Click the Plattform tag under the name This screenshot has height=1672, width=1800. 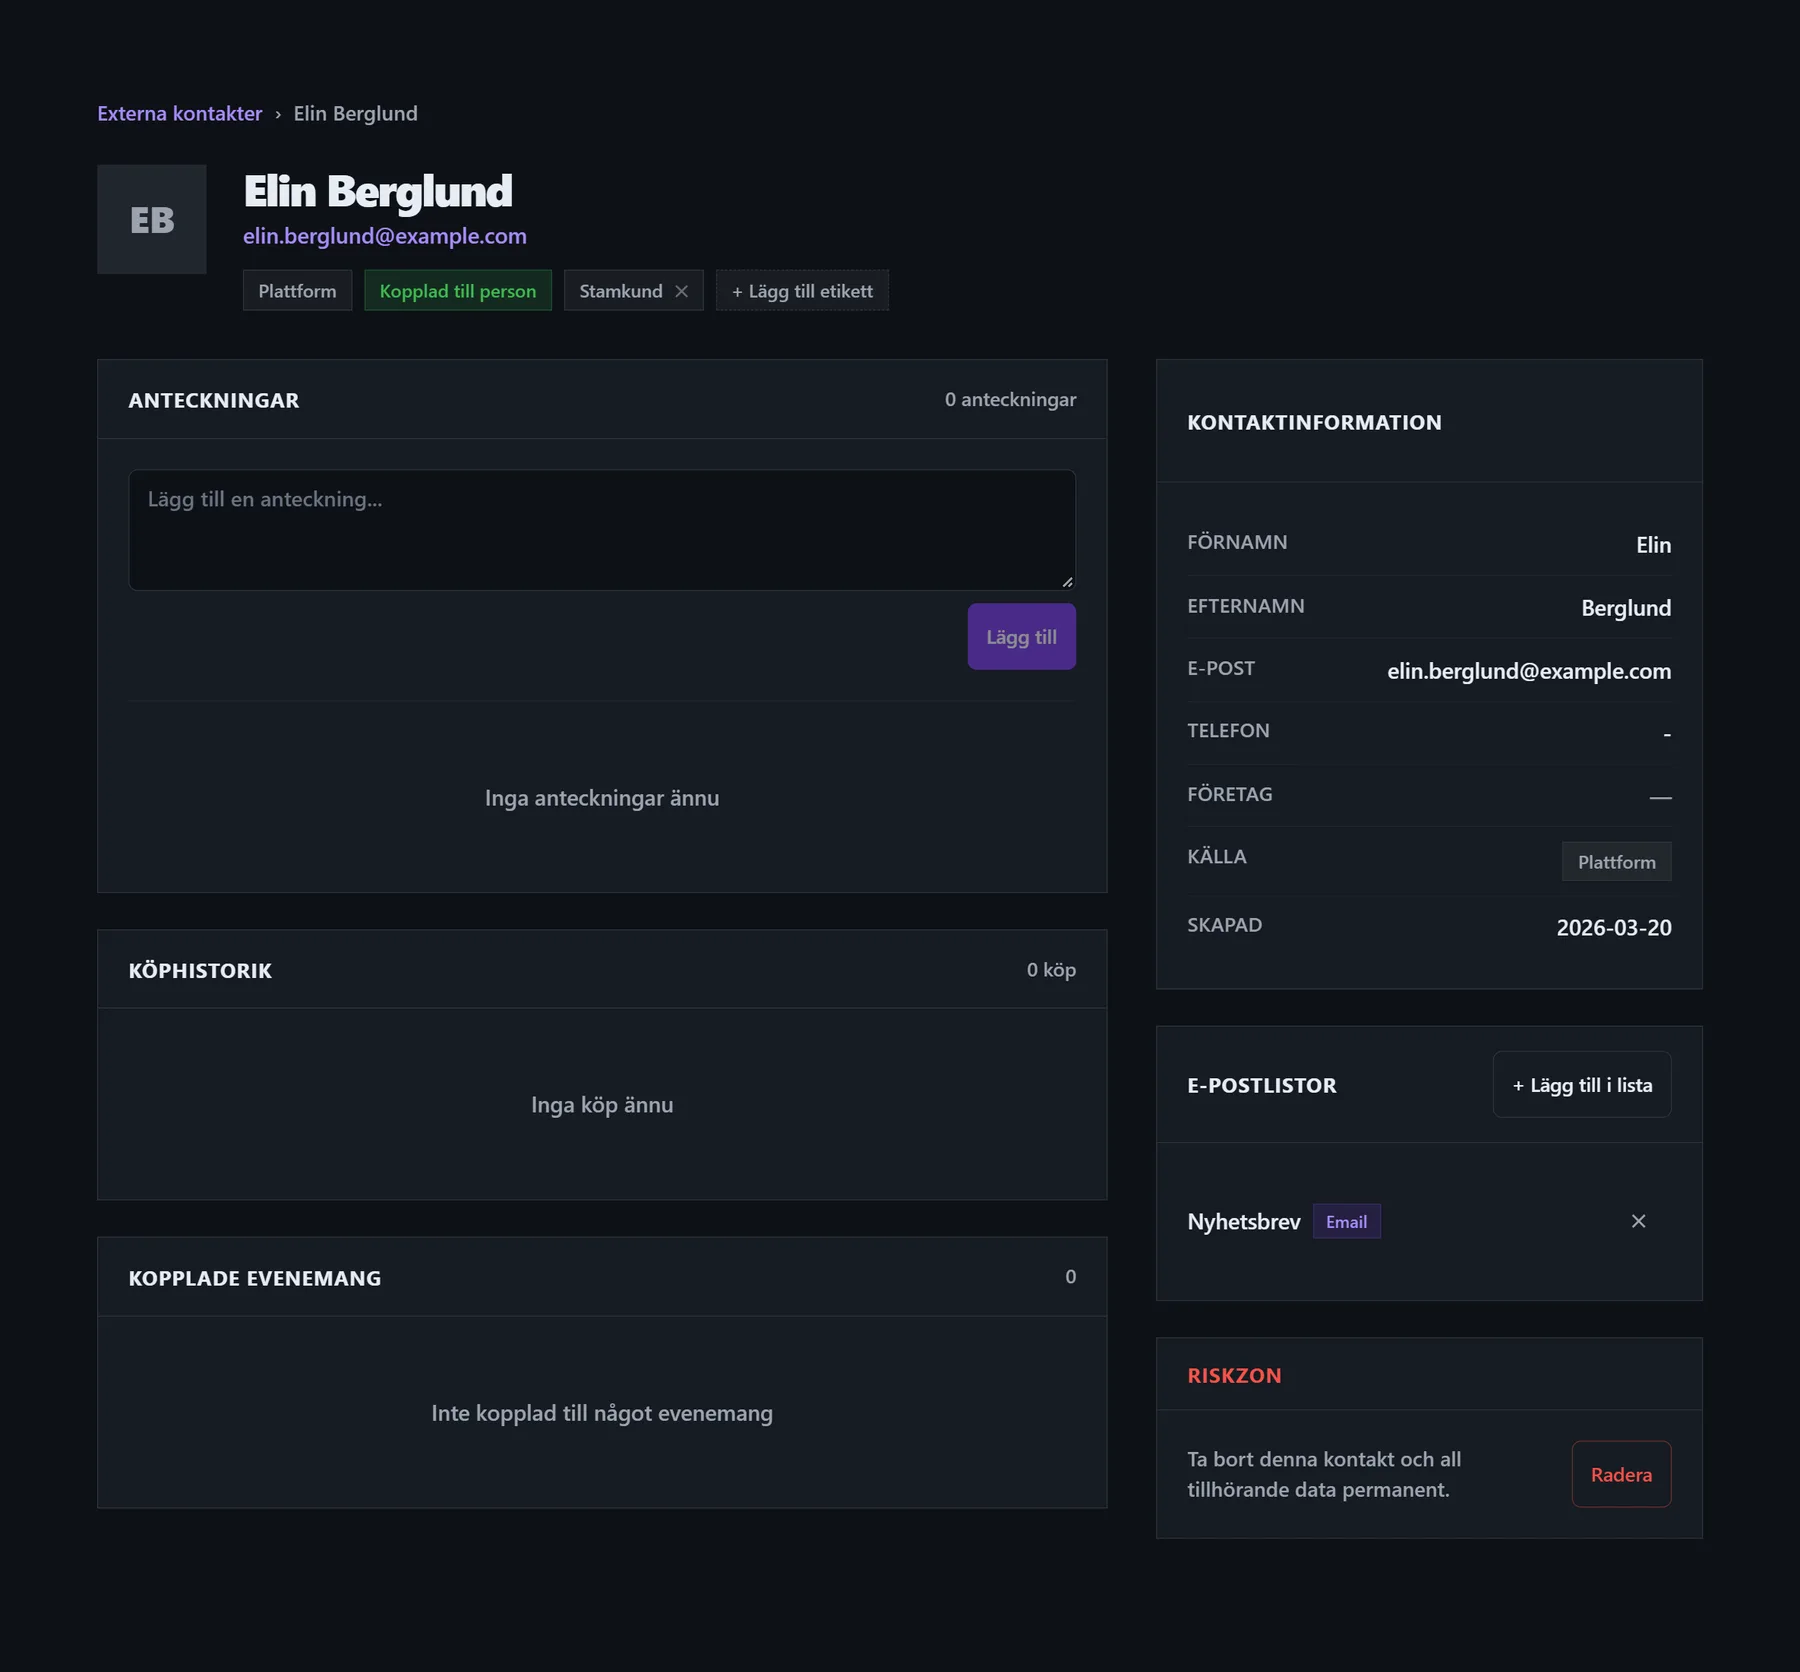[297, 290]
